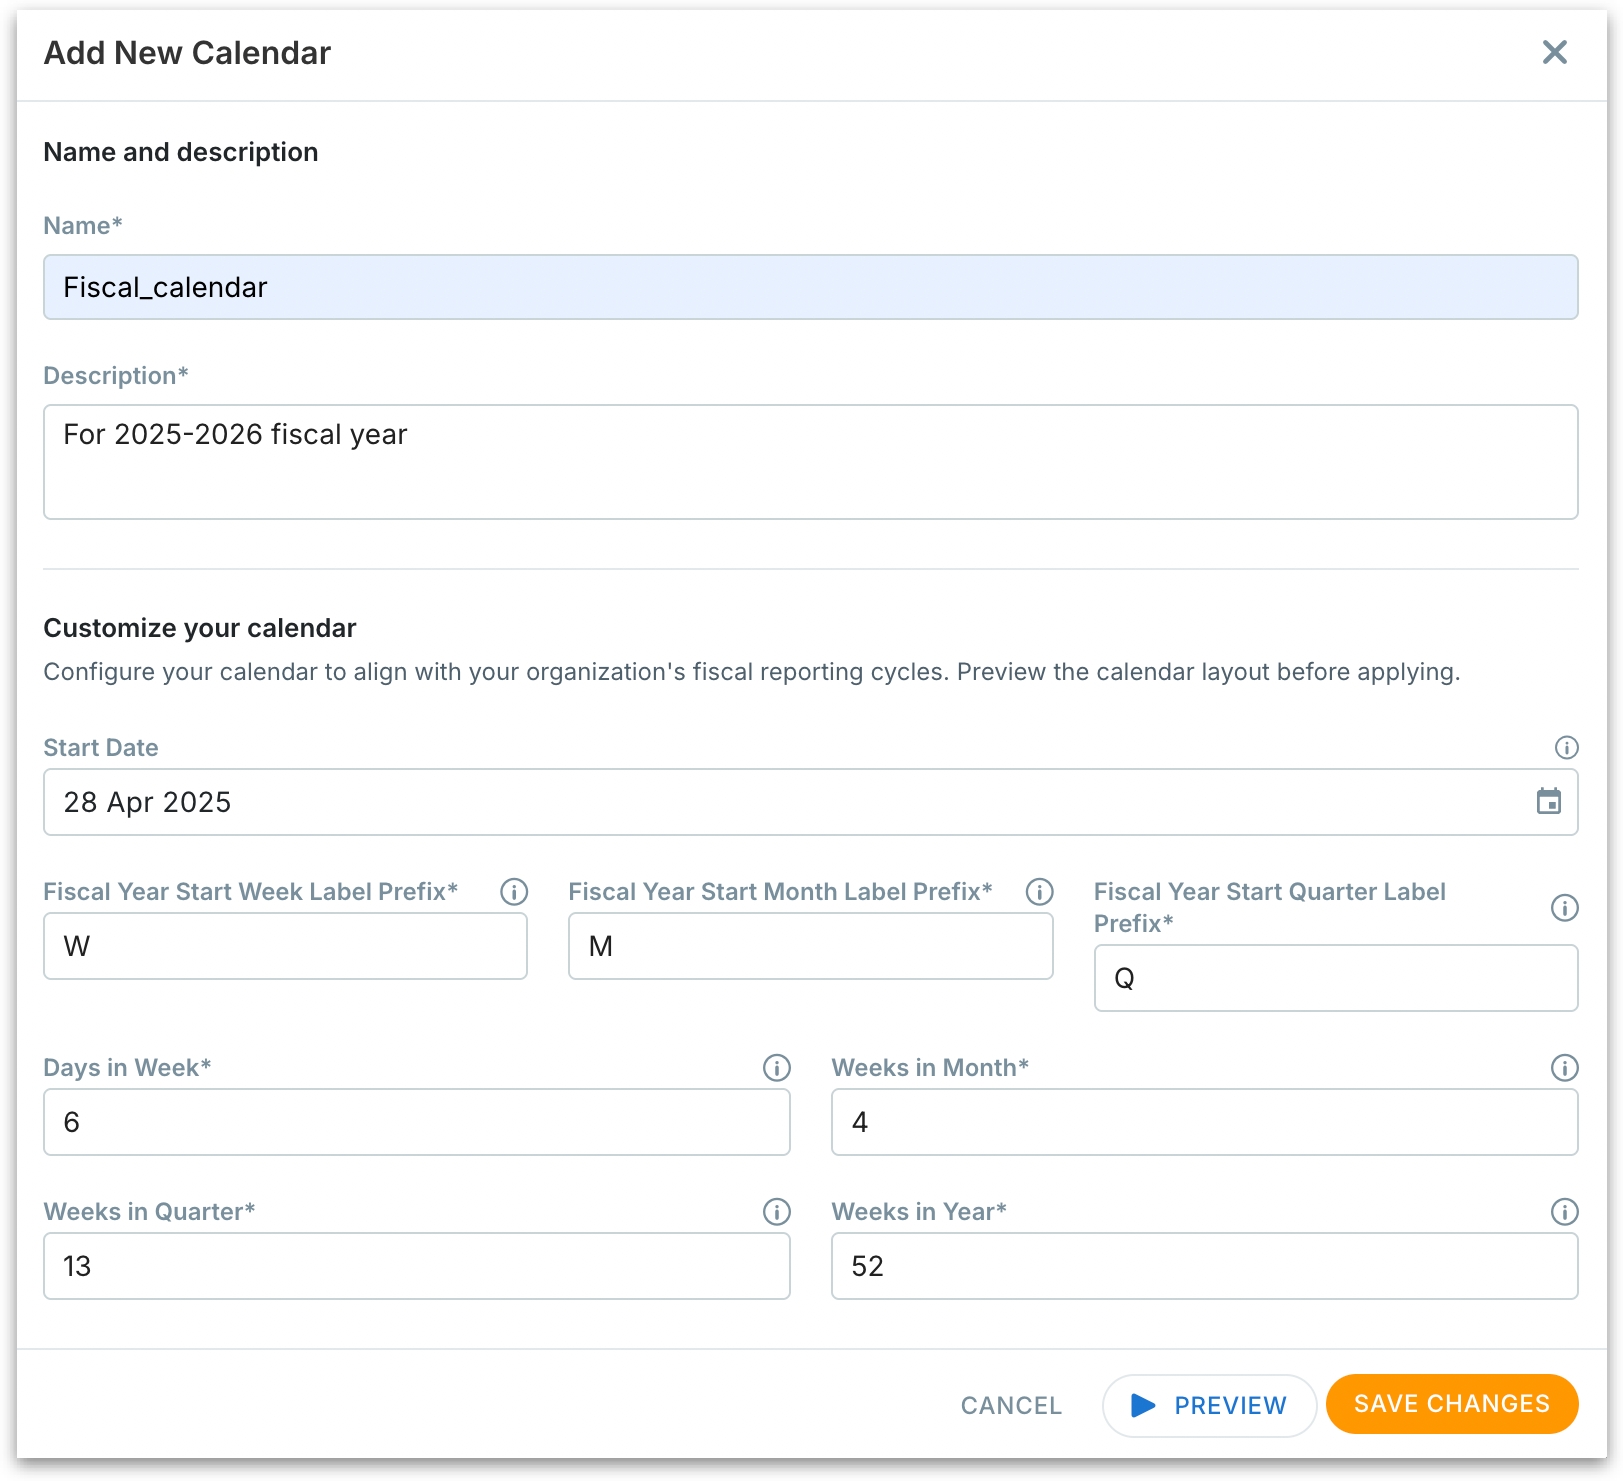Close the Add New Calendar dialog
The width and height of the screenshot is (1623, 1481).
[1554, 52]
